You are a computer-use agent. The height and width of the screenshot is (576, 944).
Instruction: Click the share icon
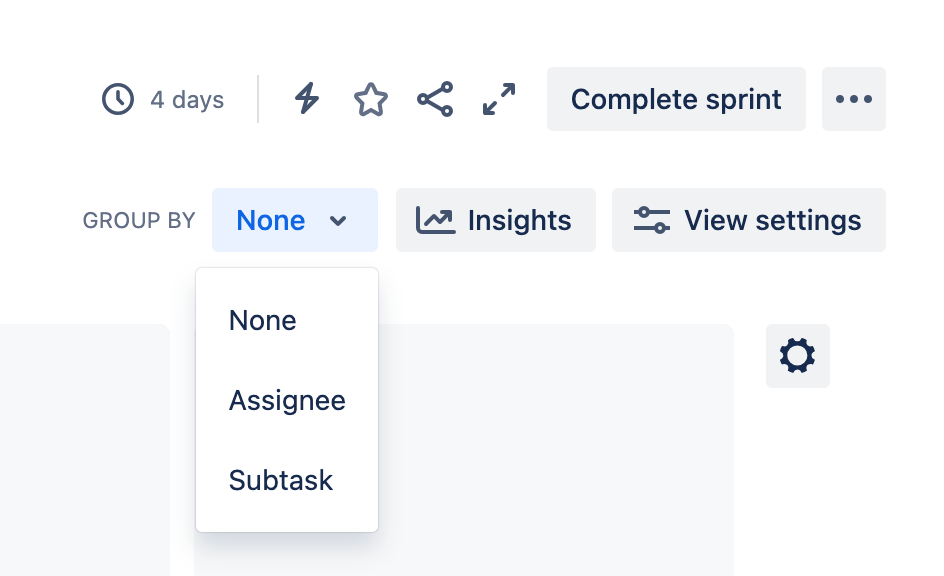pyautogui.click(x=435, y=99)
